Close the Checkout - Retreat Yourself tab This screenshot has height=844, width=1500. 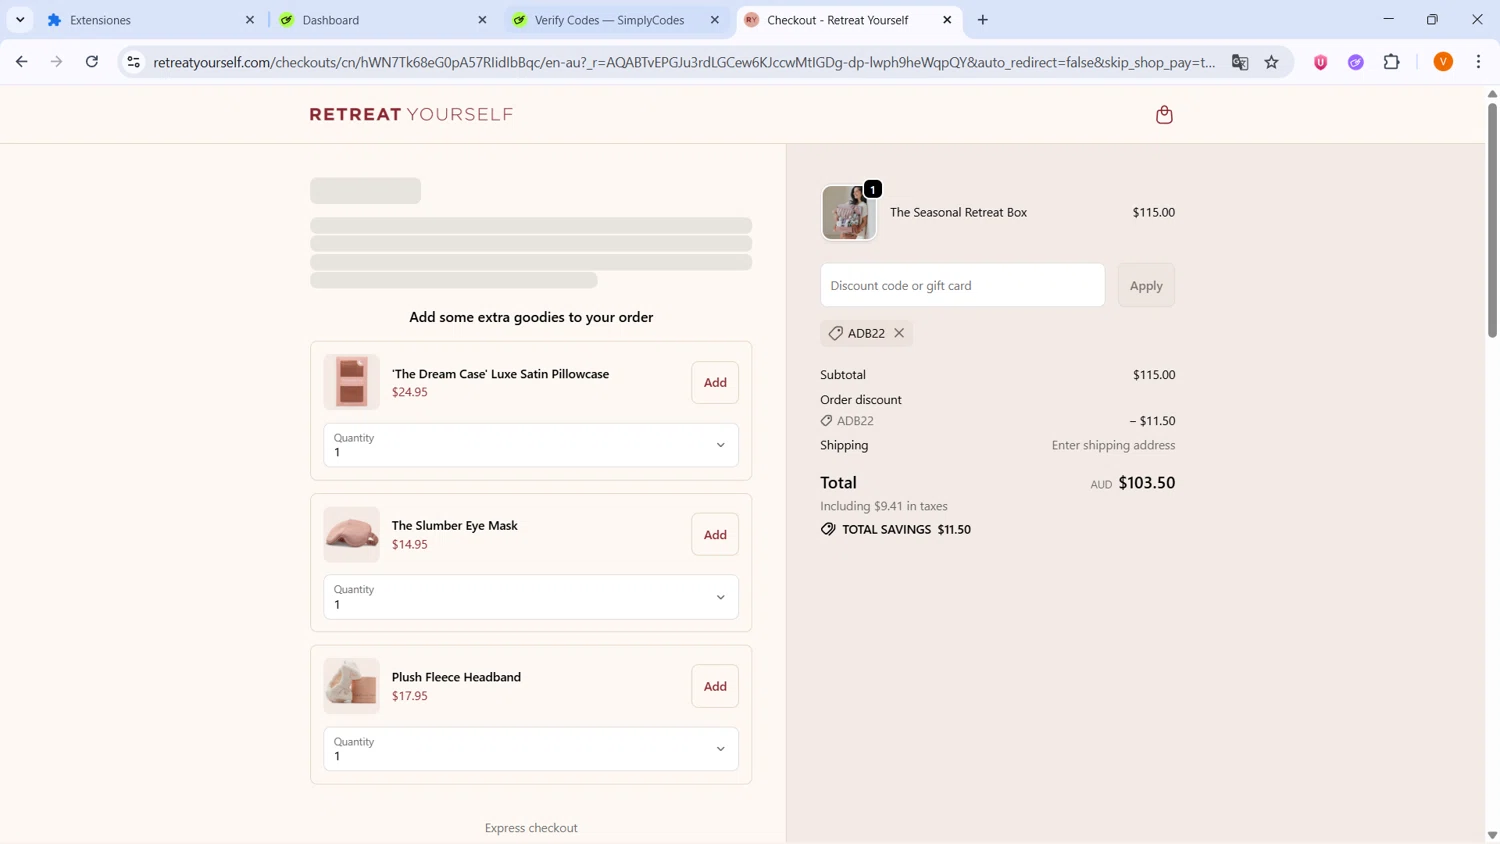pos(947,20)
